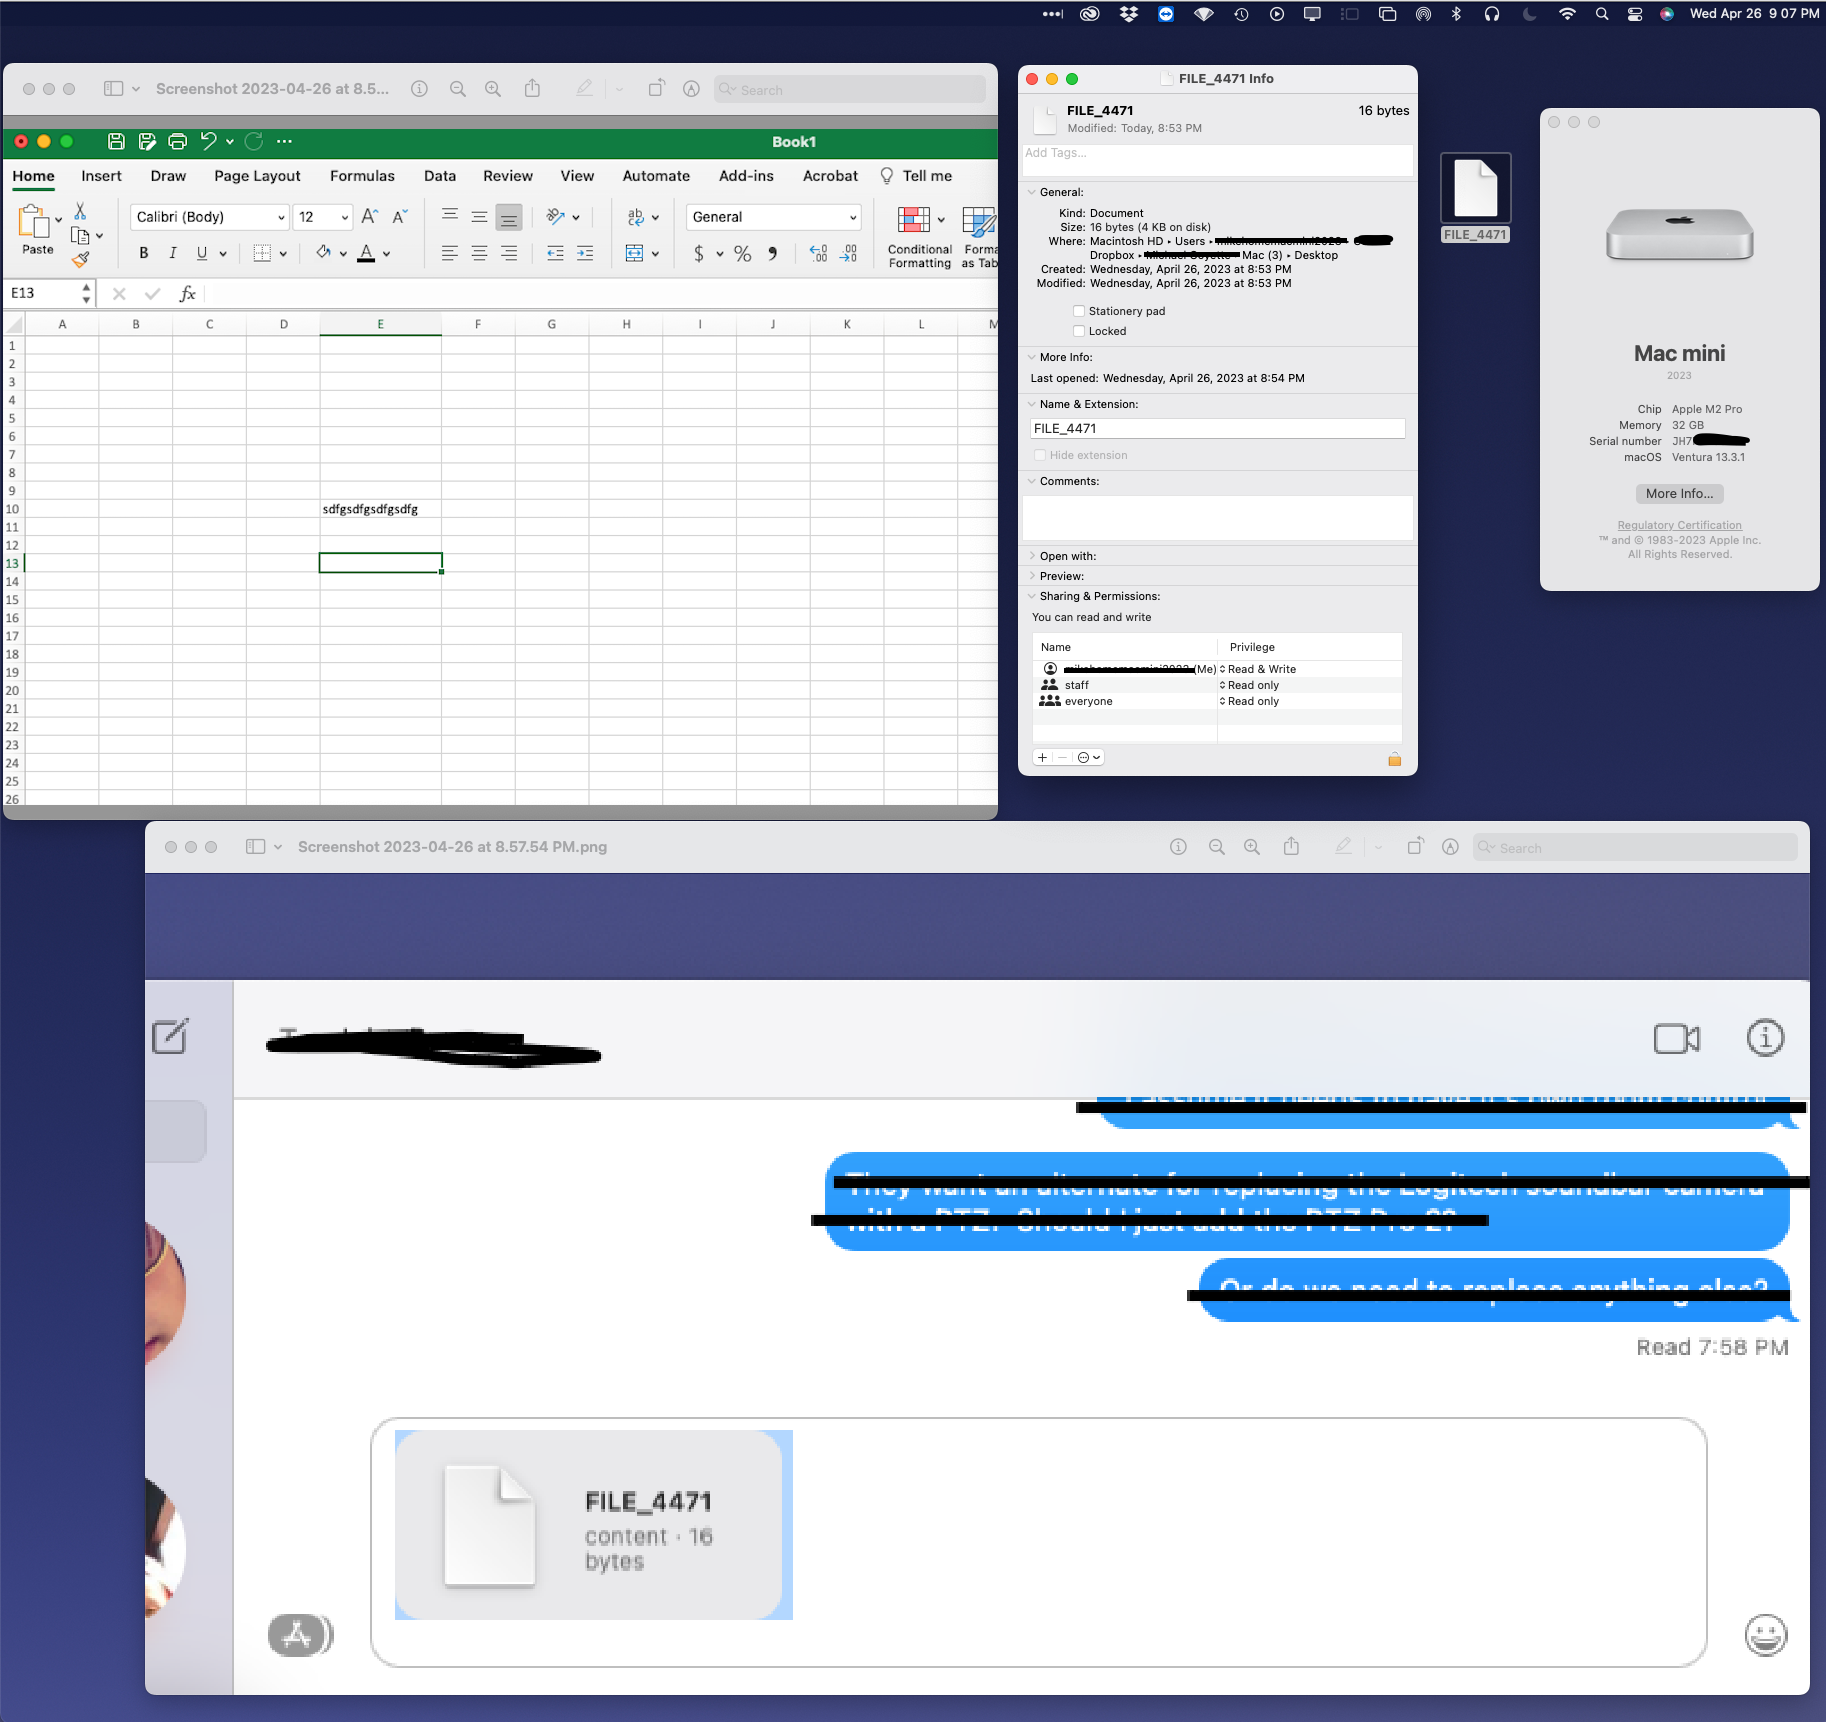Click the Undo arrow icon
Screen dimensions: 1826x1722
pyautogui.click(x=207, y=141)
